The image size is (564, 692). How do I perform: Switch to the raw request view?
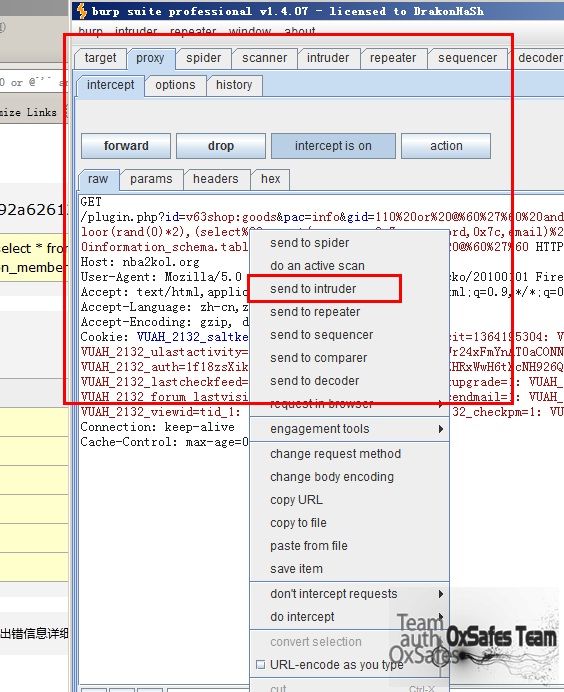pos(98,179)
